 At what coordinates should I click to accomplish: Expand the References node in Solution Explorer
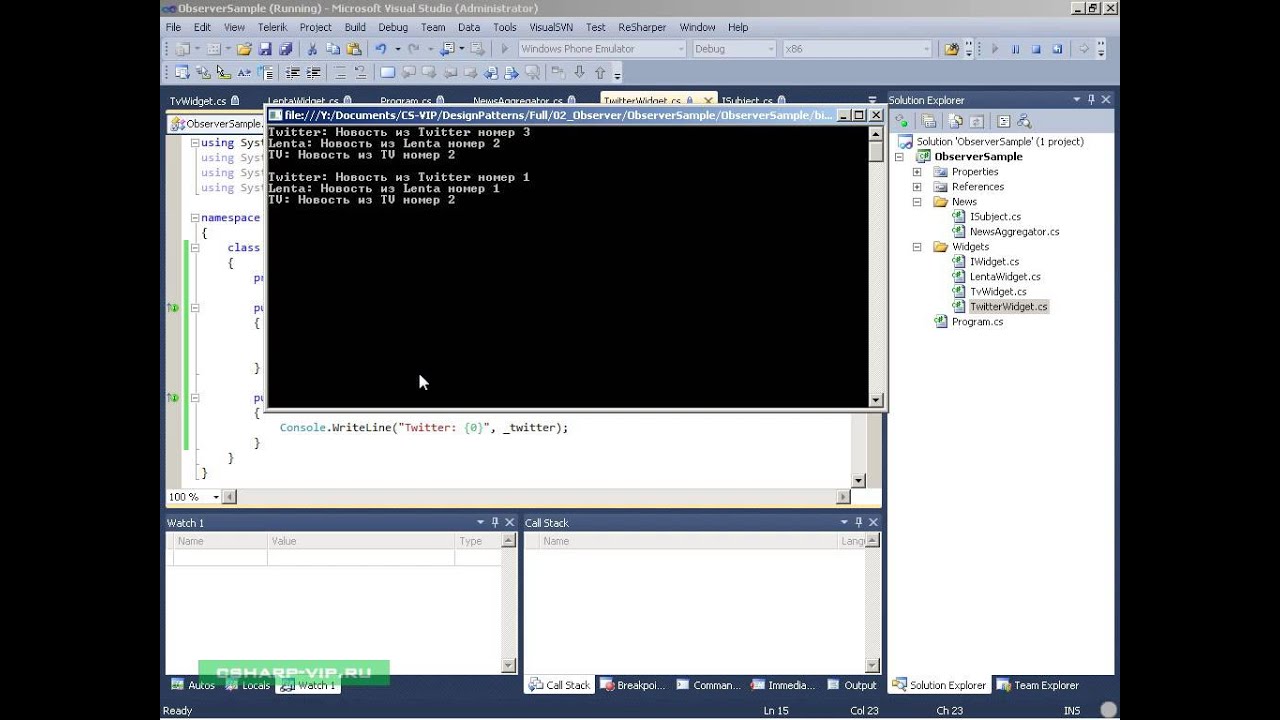pos(917,187)
